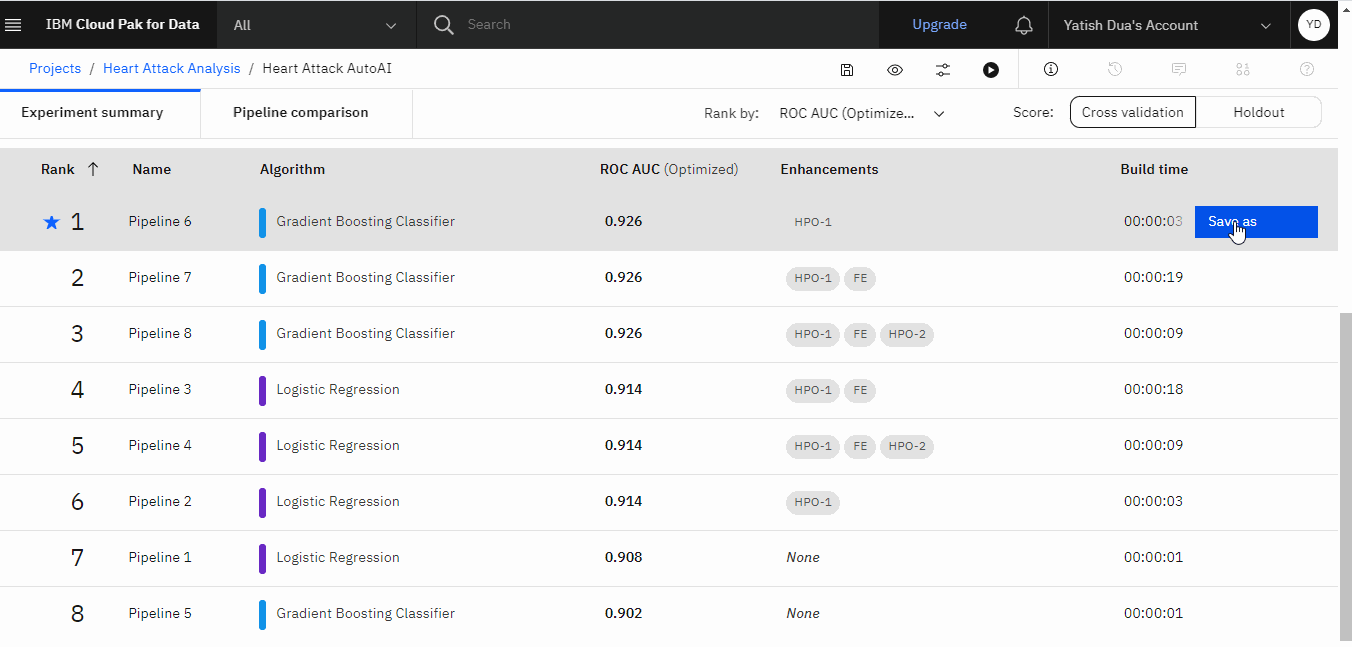Screen dimensions: 1352x647
Task: Click the data assets icon in toolbar
Action: 1243,69
